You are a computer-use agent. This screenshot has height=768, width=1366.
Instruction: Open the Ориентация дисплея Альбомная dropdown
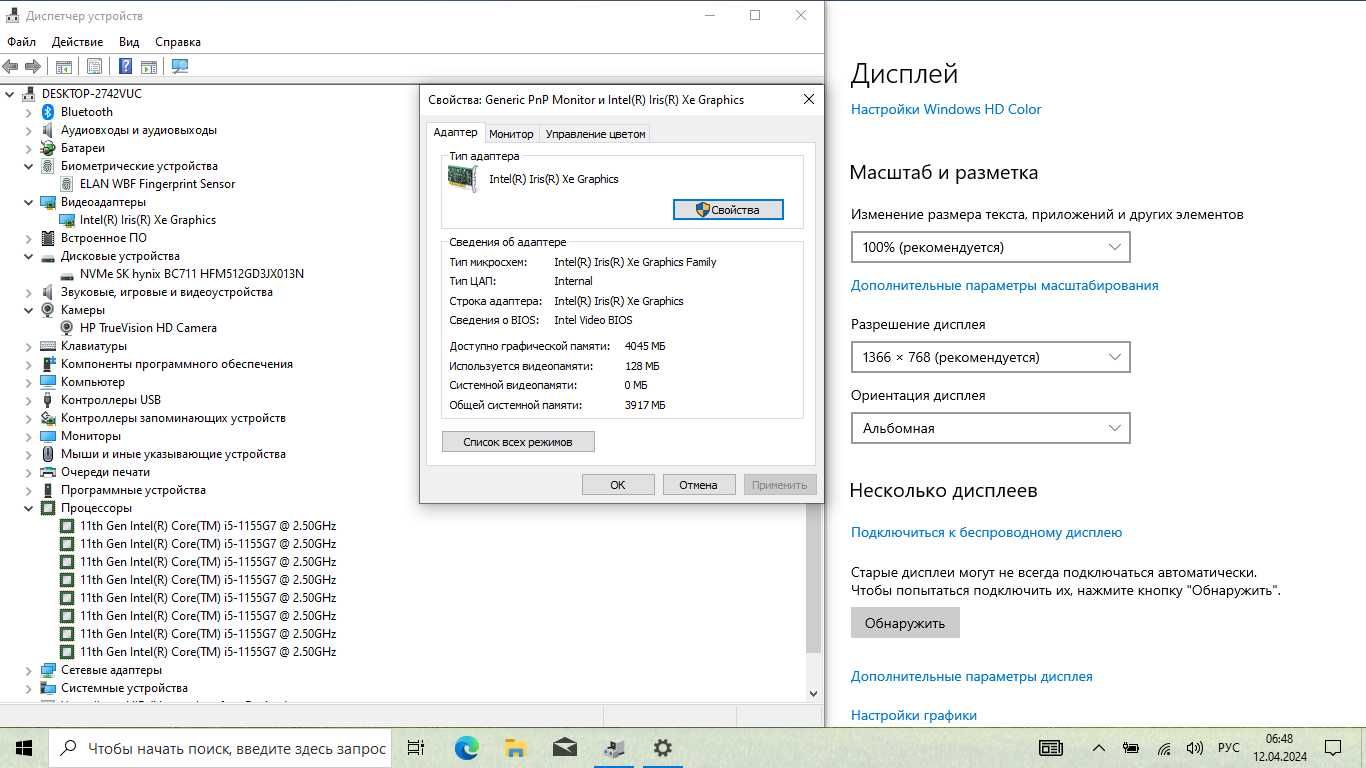(x=990, y=428)
